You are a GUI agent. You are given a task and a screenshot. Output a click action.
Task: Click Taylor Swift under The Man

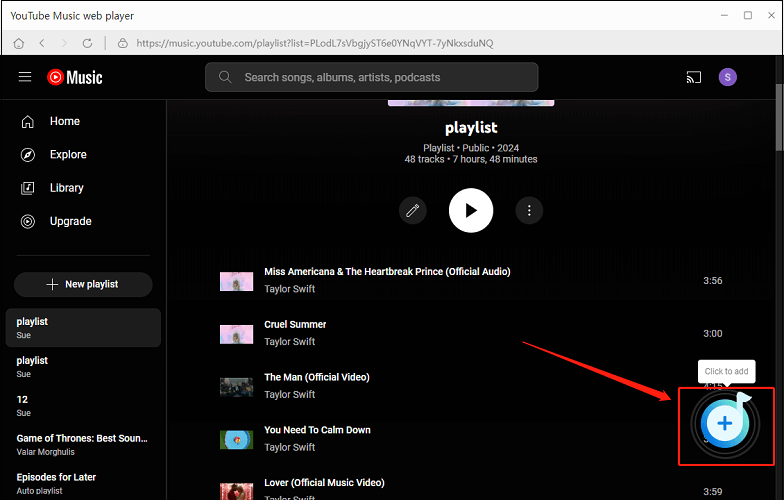290,394
